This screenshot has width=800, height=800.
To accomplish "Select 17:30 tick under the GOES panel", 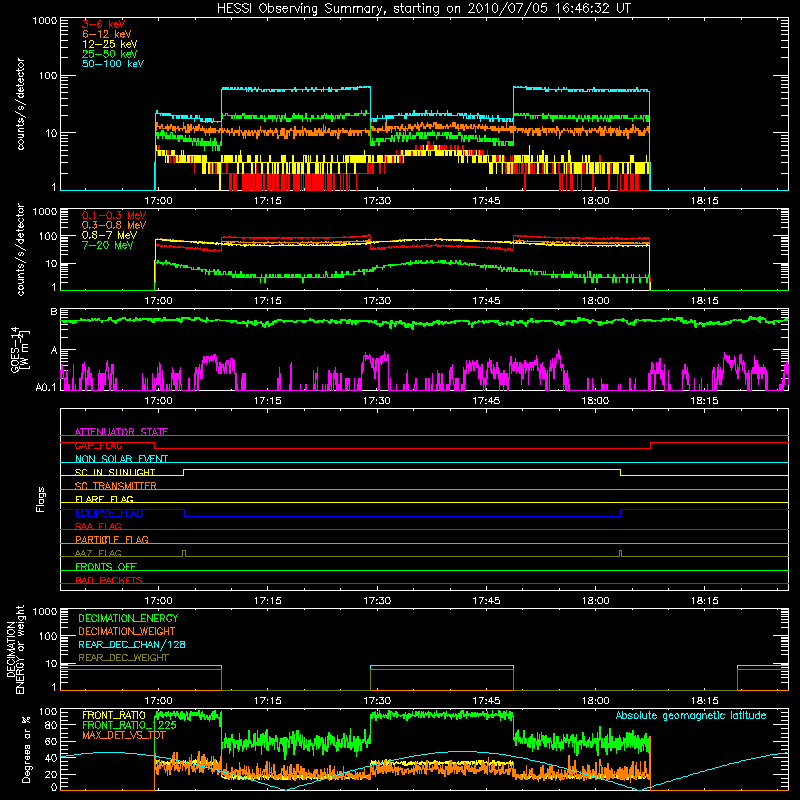I will [377, 401].
